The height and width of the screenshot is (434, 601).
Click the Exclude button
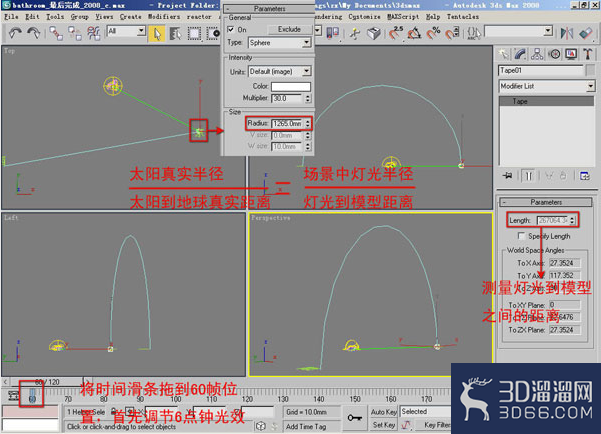click(x=289, y=29)
